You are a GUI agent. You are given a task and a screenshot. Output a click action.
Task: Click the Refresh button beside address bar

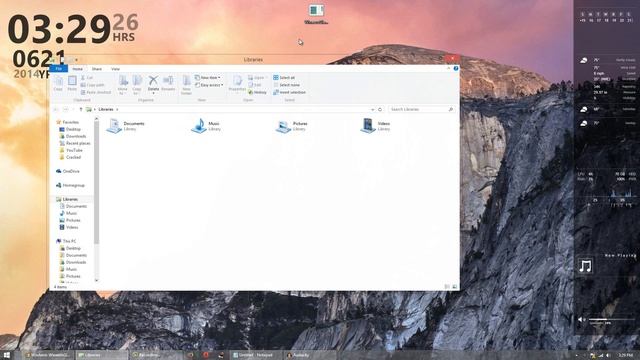[380, 109]
